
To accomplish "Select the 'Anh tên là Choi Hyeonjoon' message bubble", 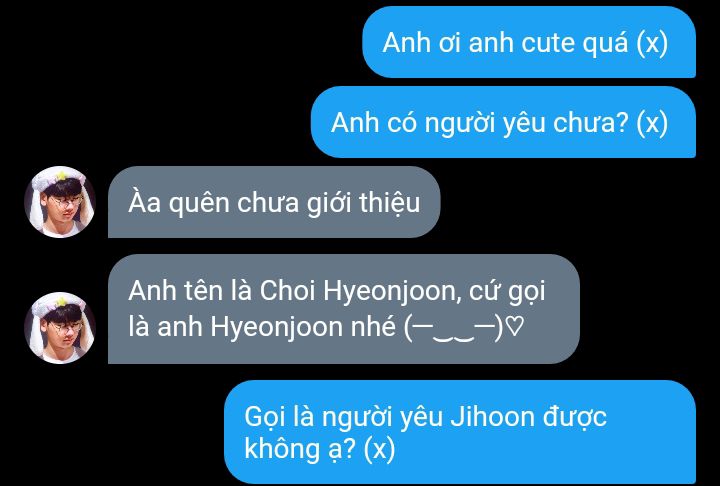I will (344, 309).
